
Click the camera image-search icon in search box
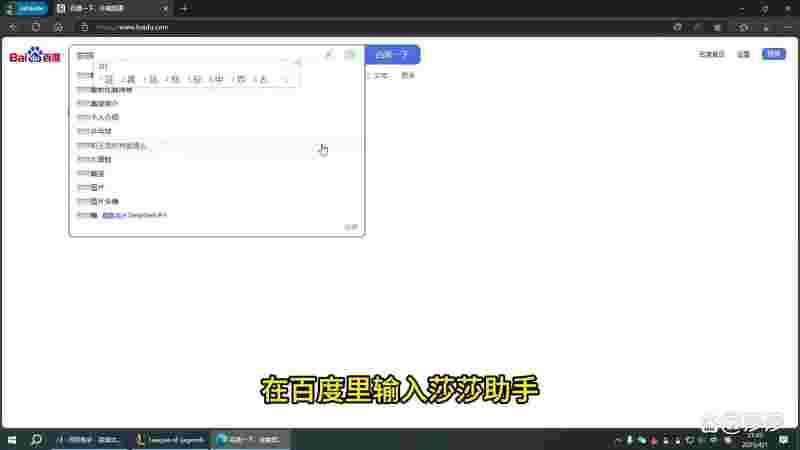click(x=350, y=55)
